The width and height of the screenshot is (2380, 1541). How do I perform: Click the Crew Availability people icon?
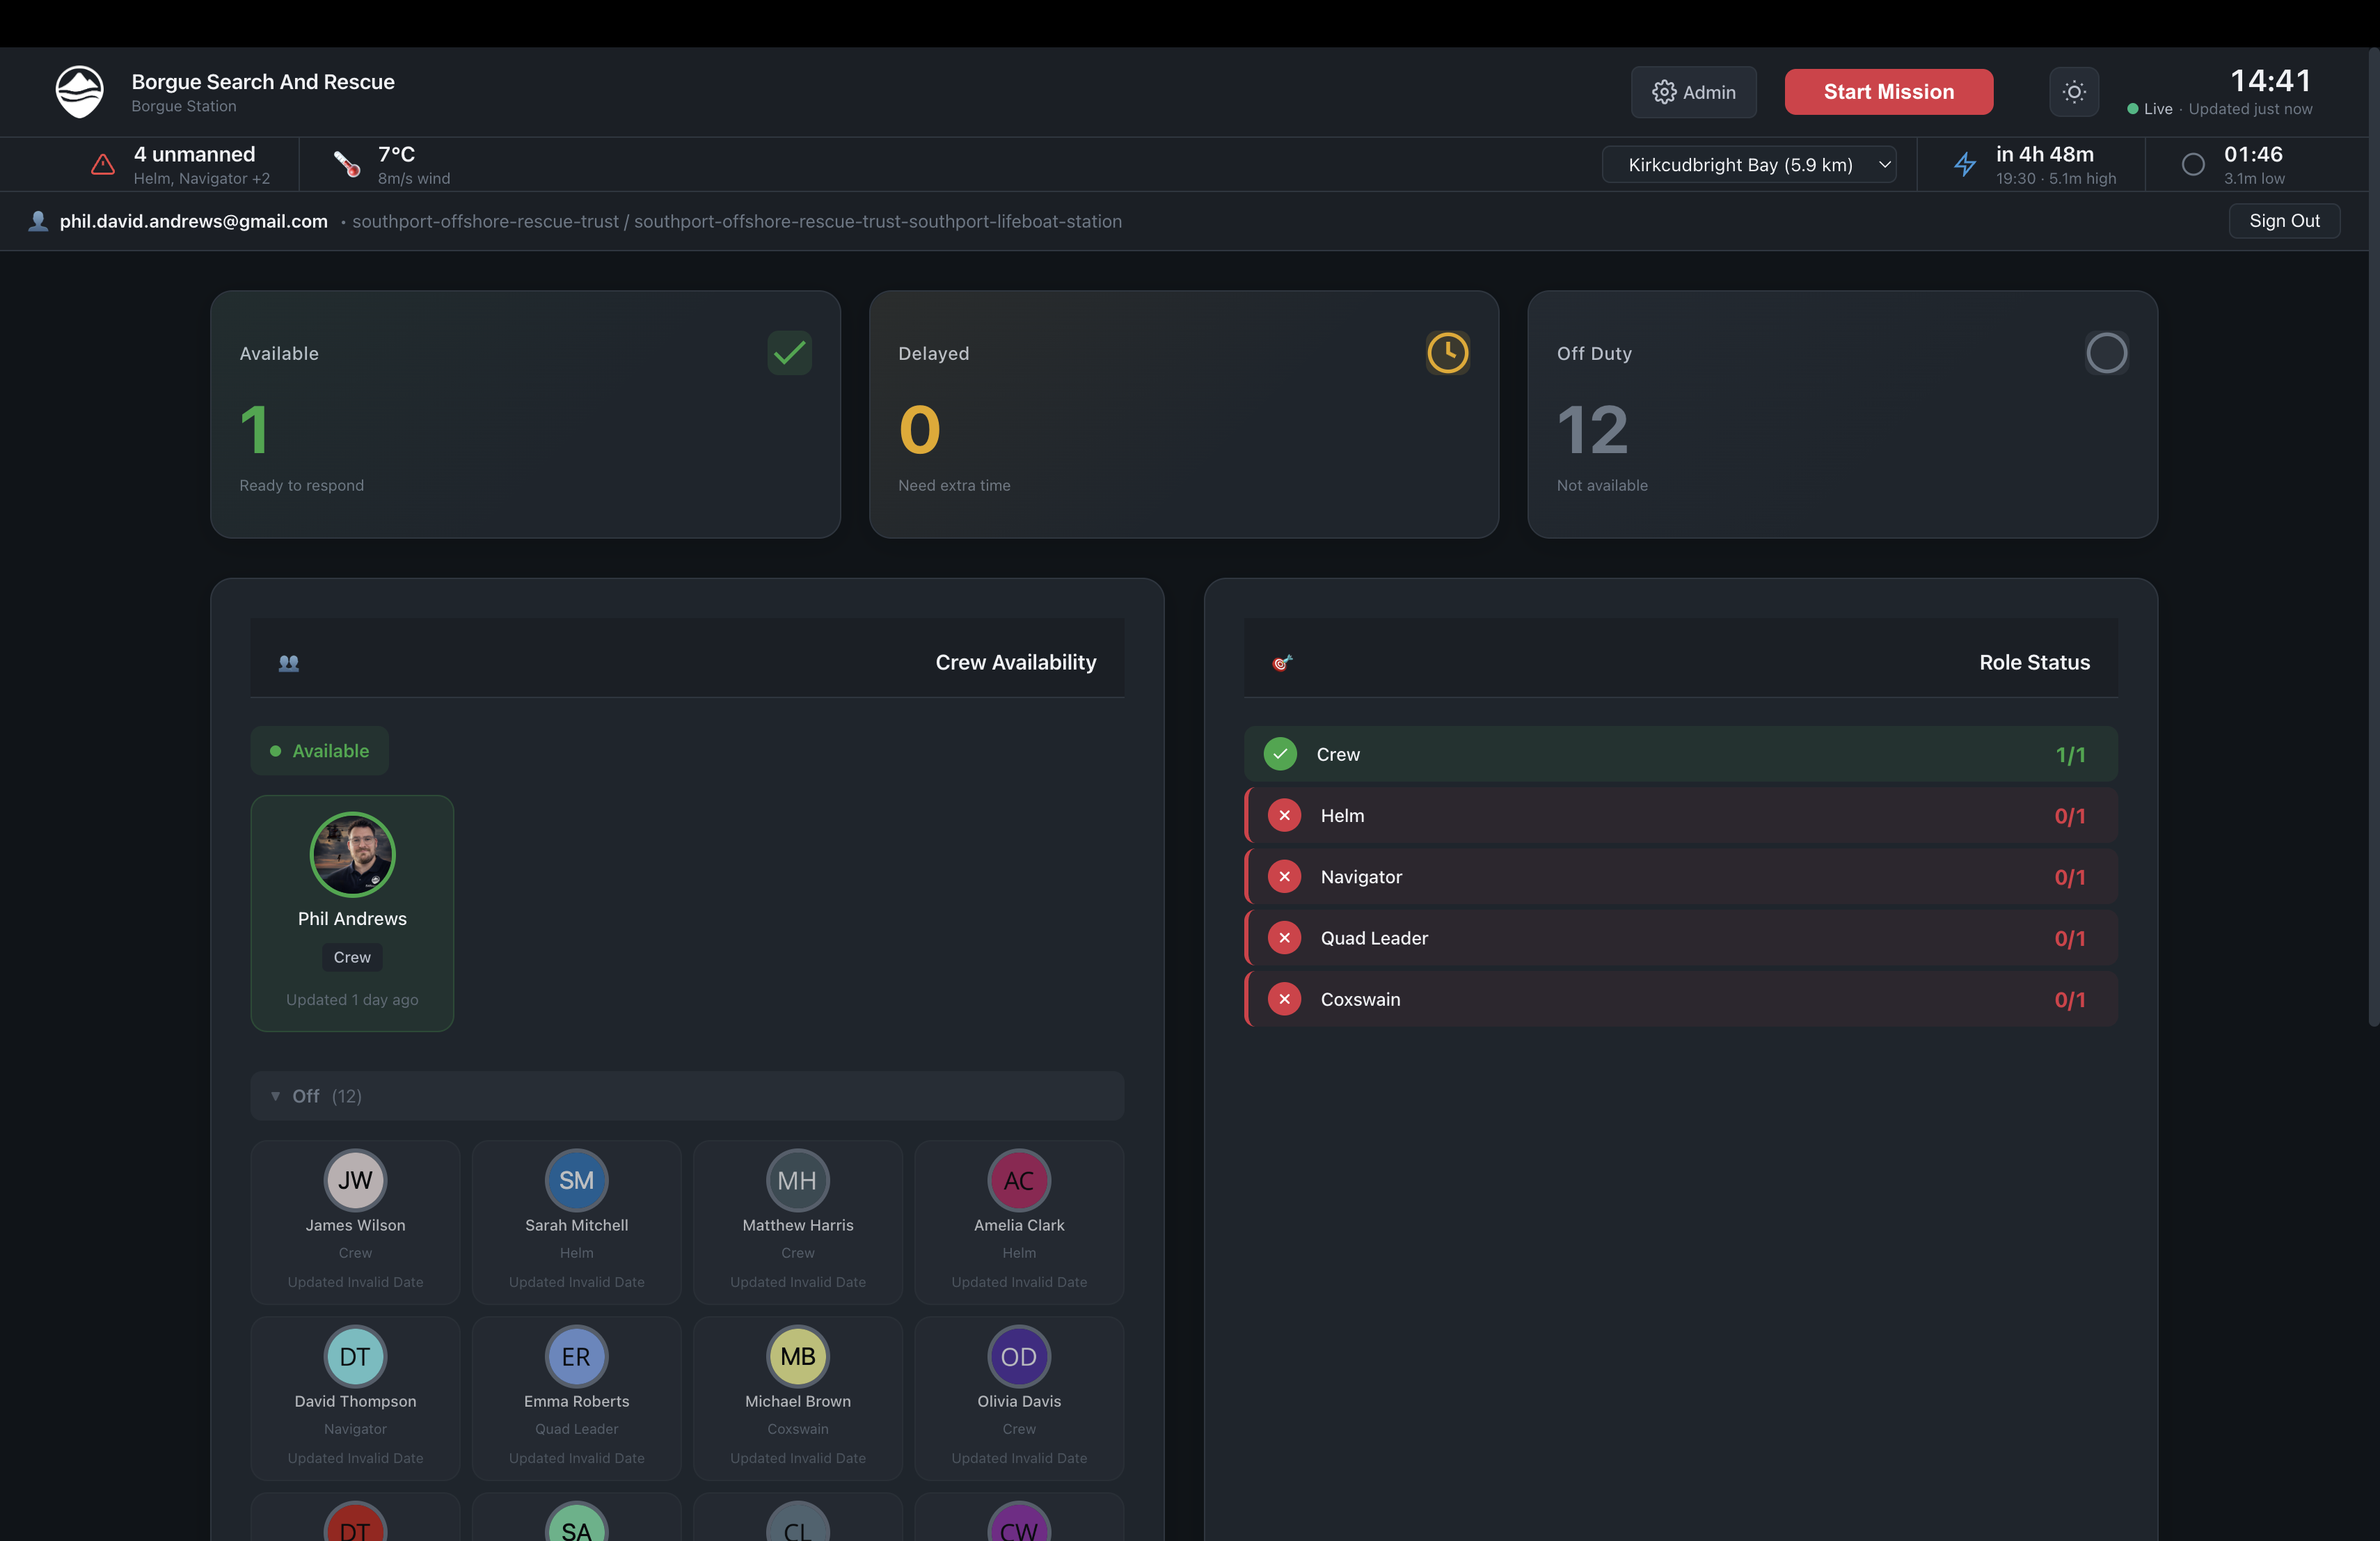pyautogui.click(x=289, y=662)
